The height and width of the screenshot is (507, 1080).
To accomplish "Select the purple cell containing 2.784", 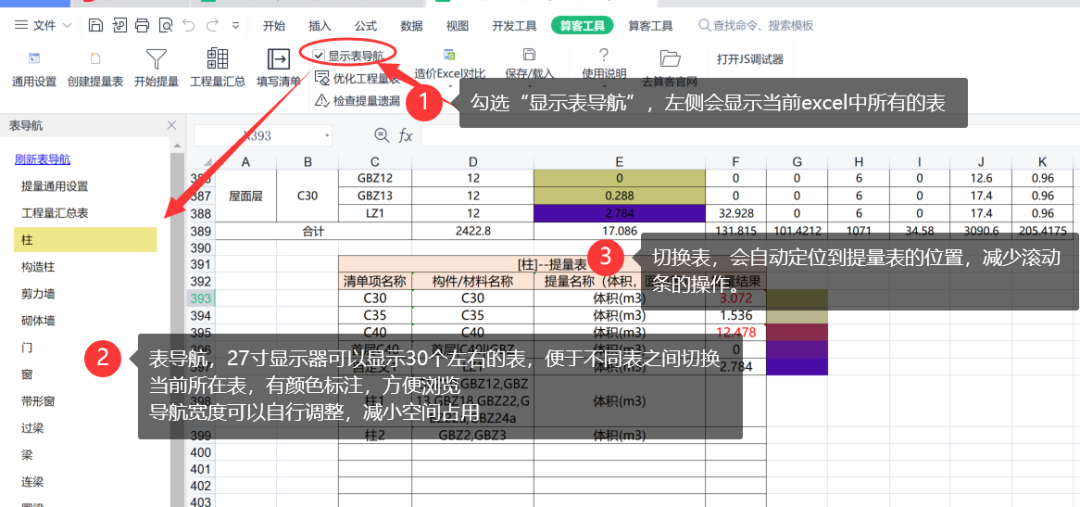I will (x=619, y=213).
